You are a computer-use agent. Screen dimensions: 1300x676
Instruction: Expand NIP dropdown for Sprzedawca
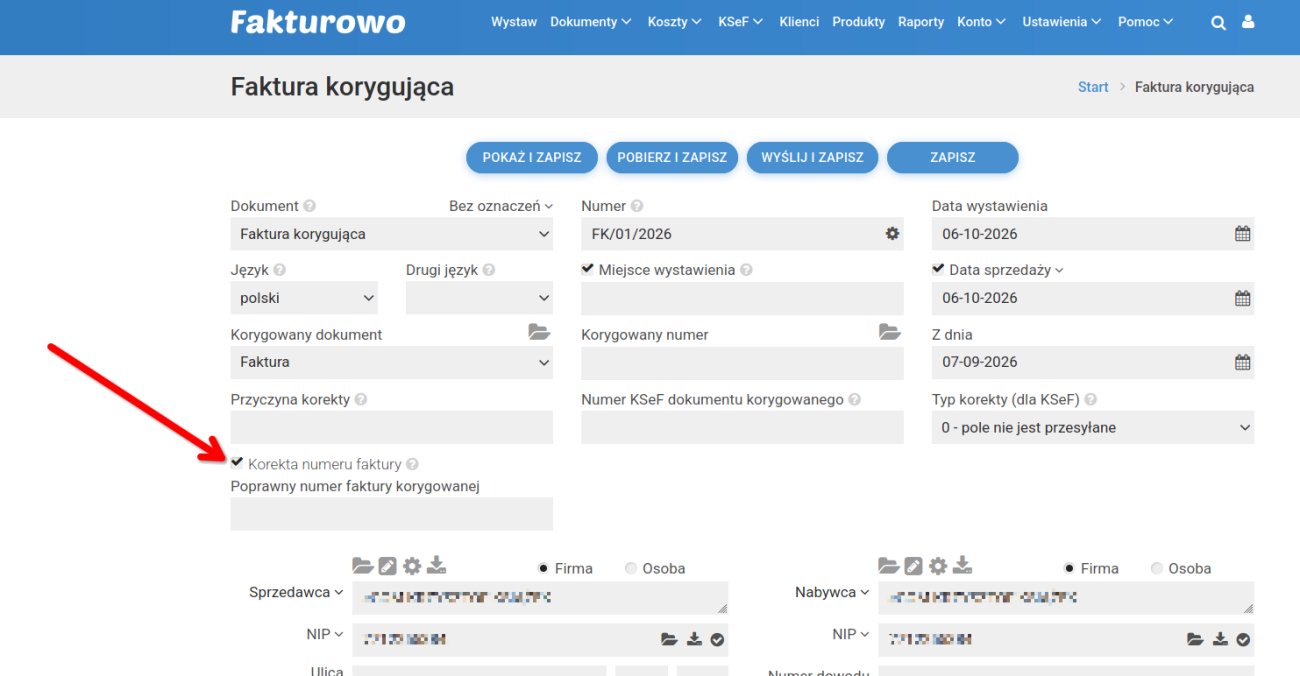(325, 634)
